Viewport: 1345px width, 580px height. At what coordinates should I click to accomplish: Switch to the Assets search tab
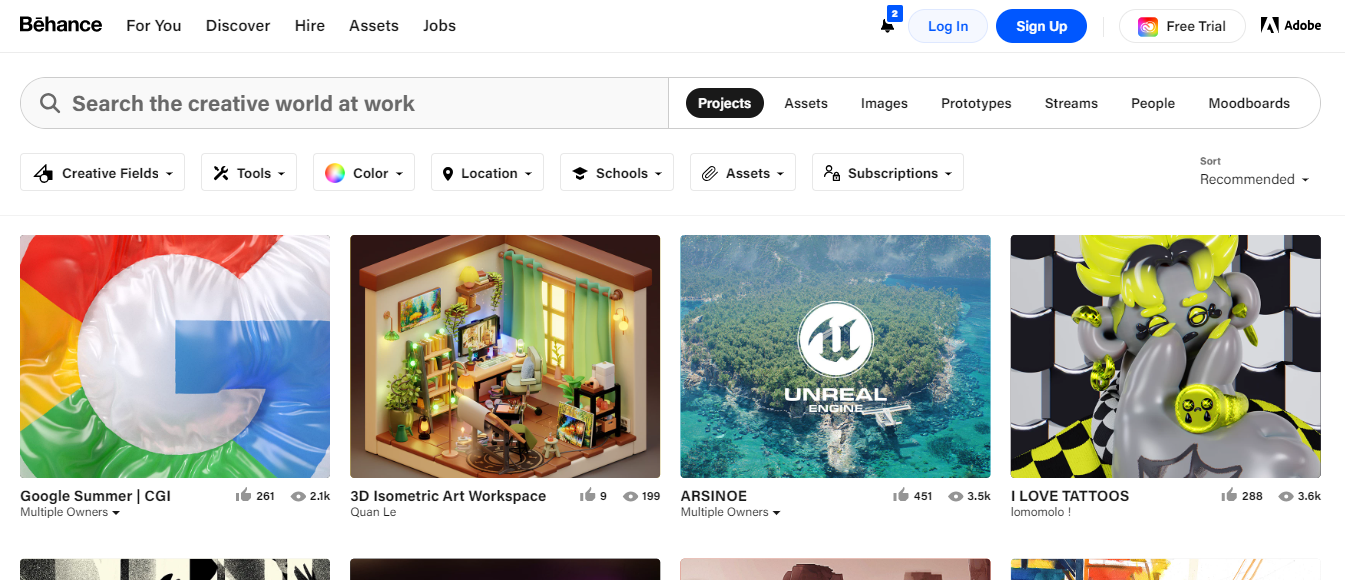pyautogui.click(x=806, y=103)
